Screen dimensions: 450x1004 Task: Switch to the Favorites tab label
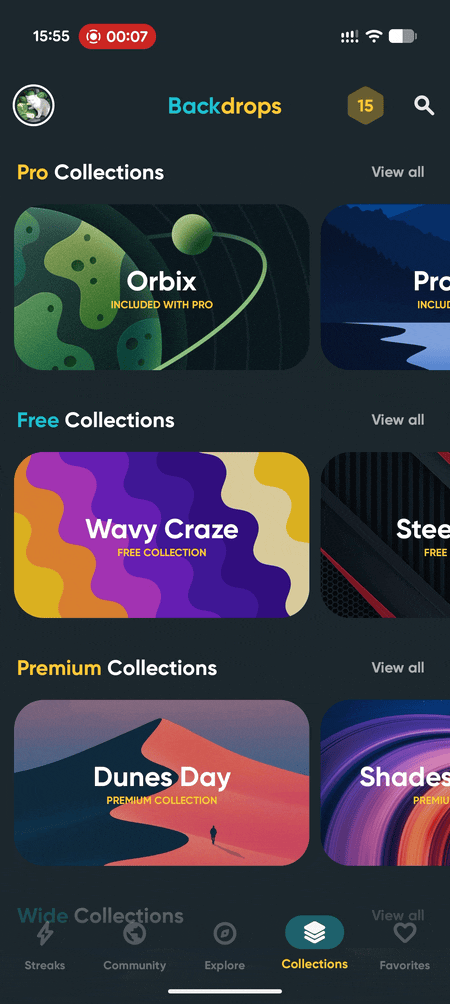click(405, 965)
